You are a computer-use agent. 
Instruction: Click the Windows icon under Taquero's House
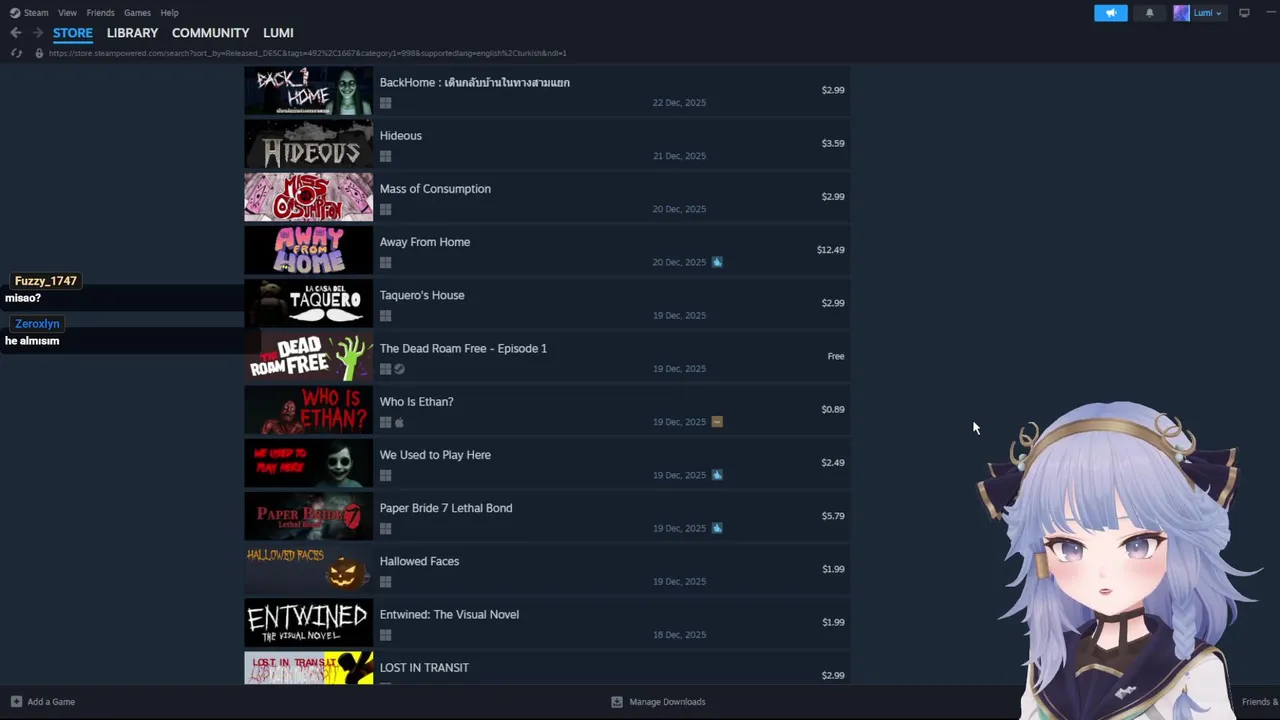pyautogui.click(x=385, y=316)
